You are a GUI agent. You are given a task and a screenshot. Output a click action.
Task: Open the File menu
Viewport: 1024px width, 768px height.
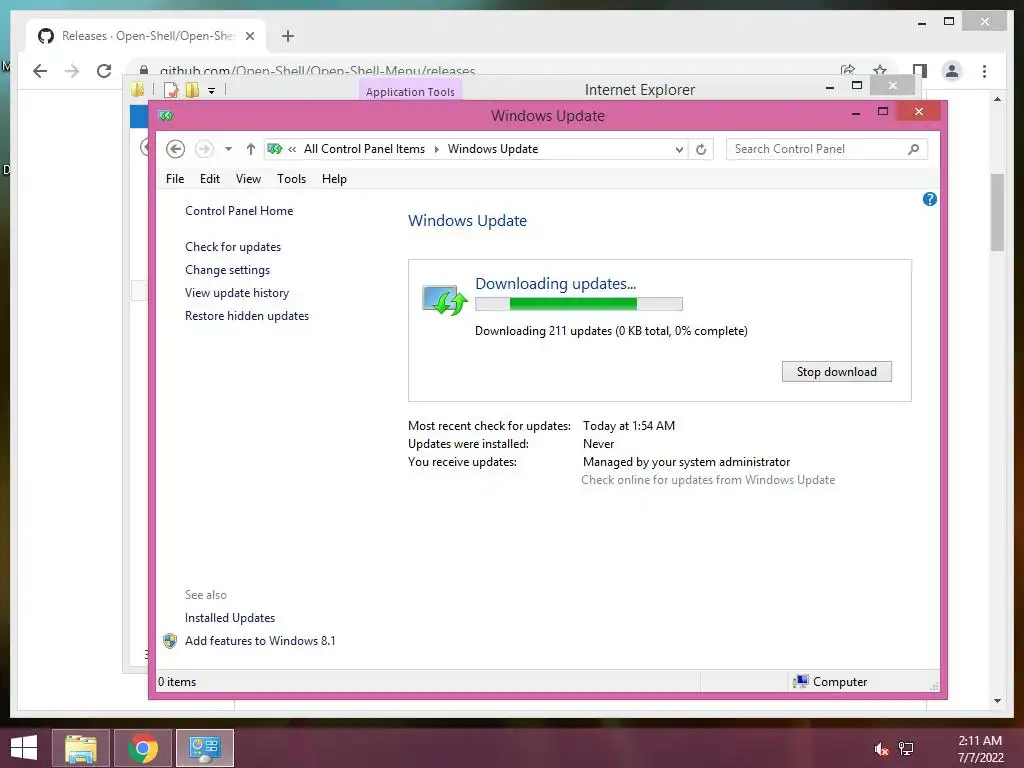click(x=175, y=179)
